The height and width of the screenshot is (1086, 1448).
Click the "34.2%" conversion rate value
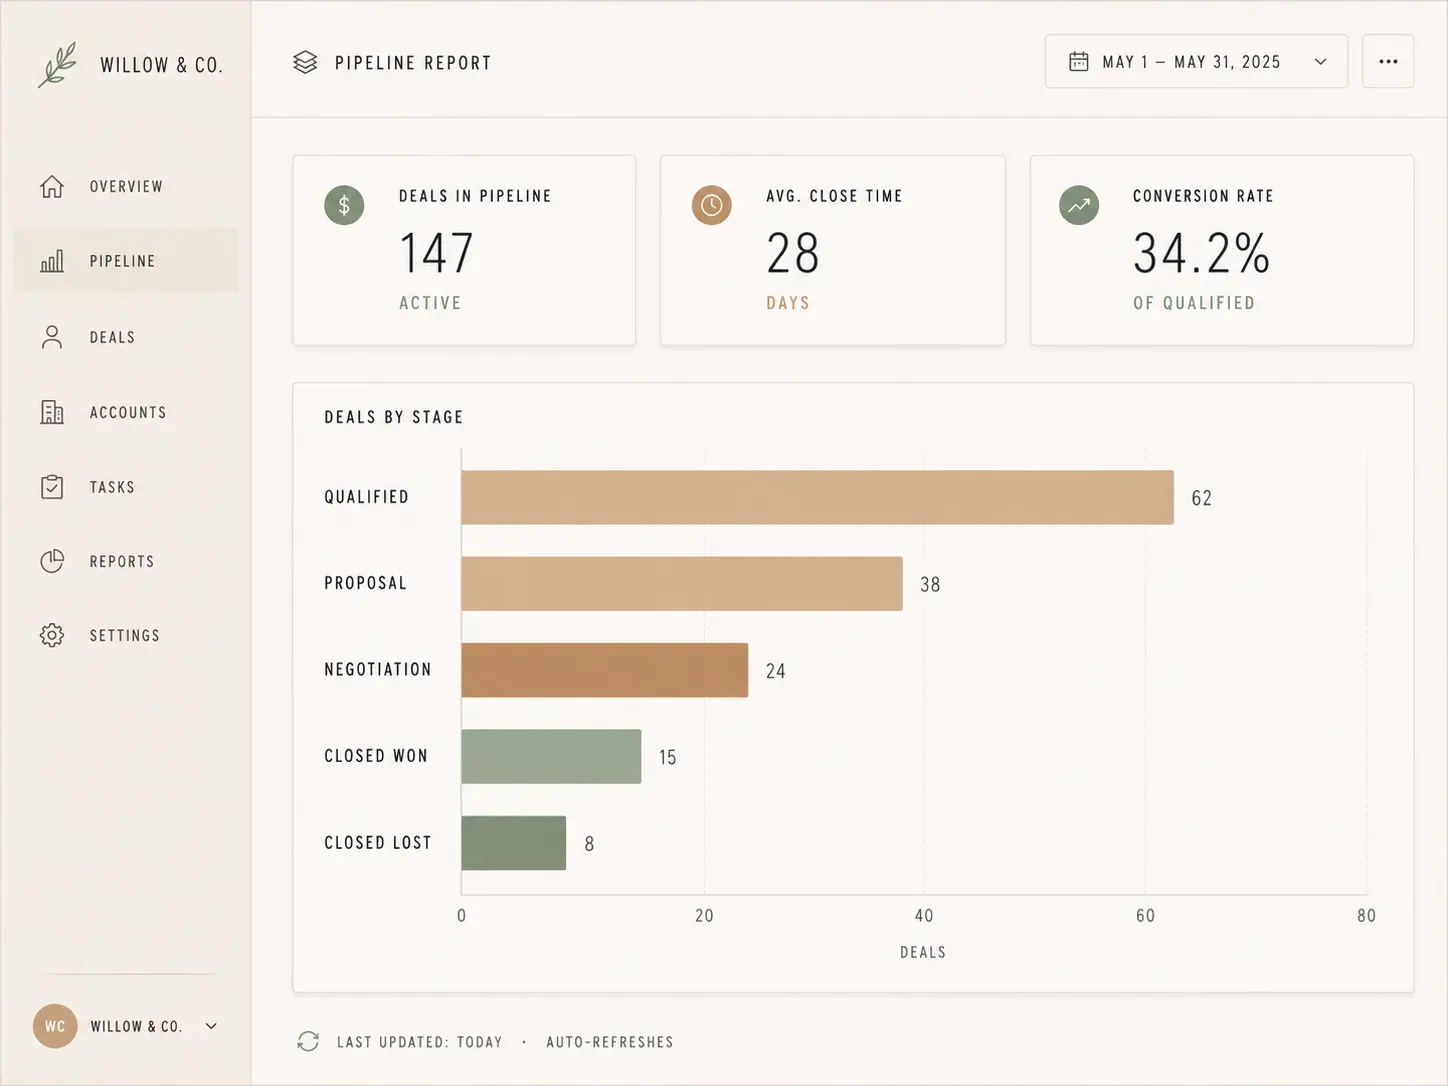[1201, 253]
